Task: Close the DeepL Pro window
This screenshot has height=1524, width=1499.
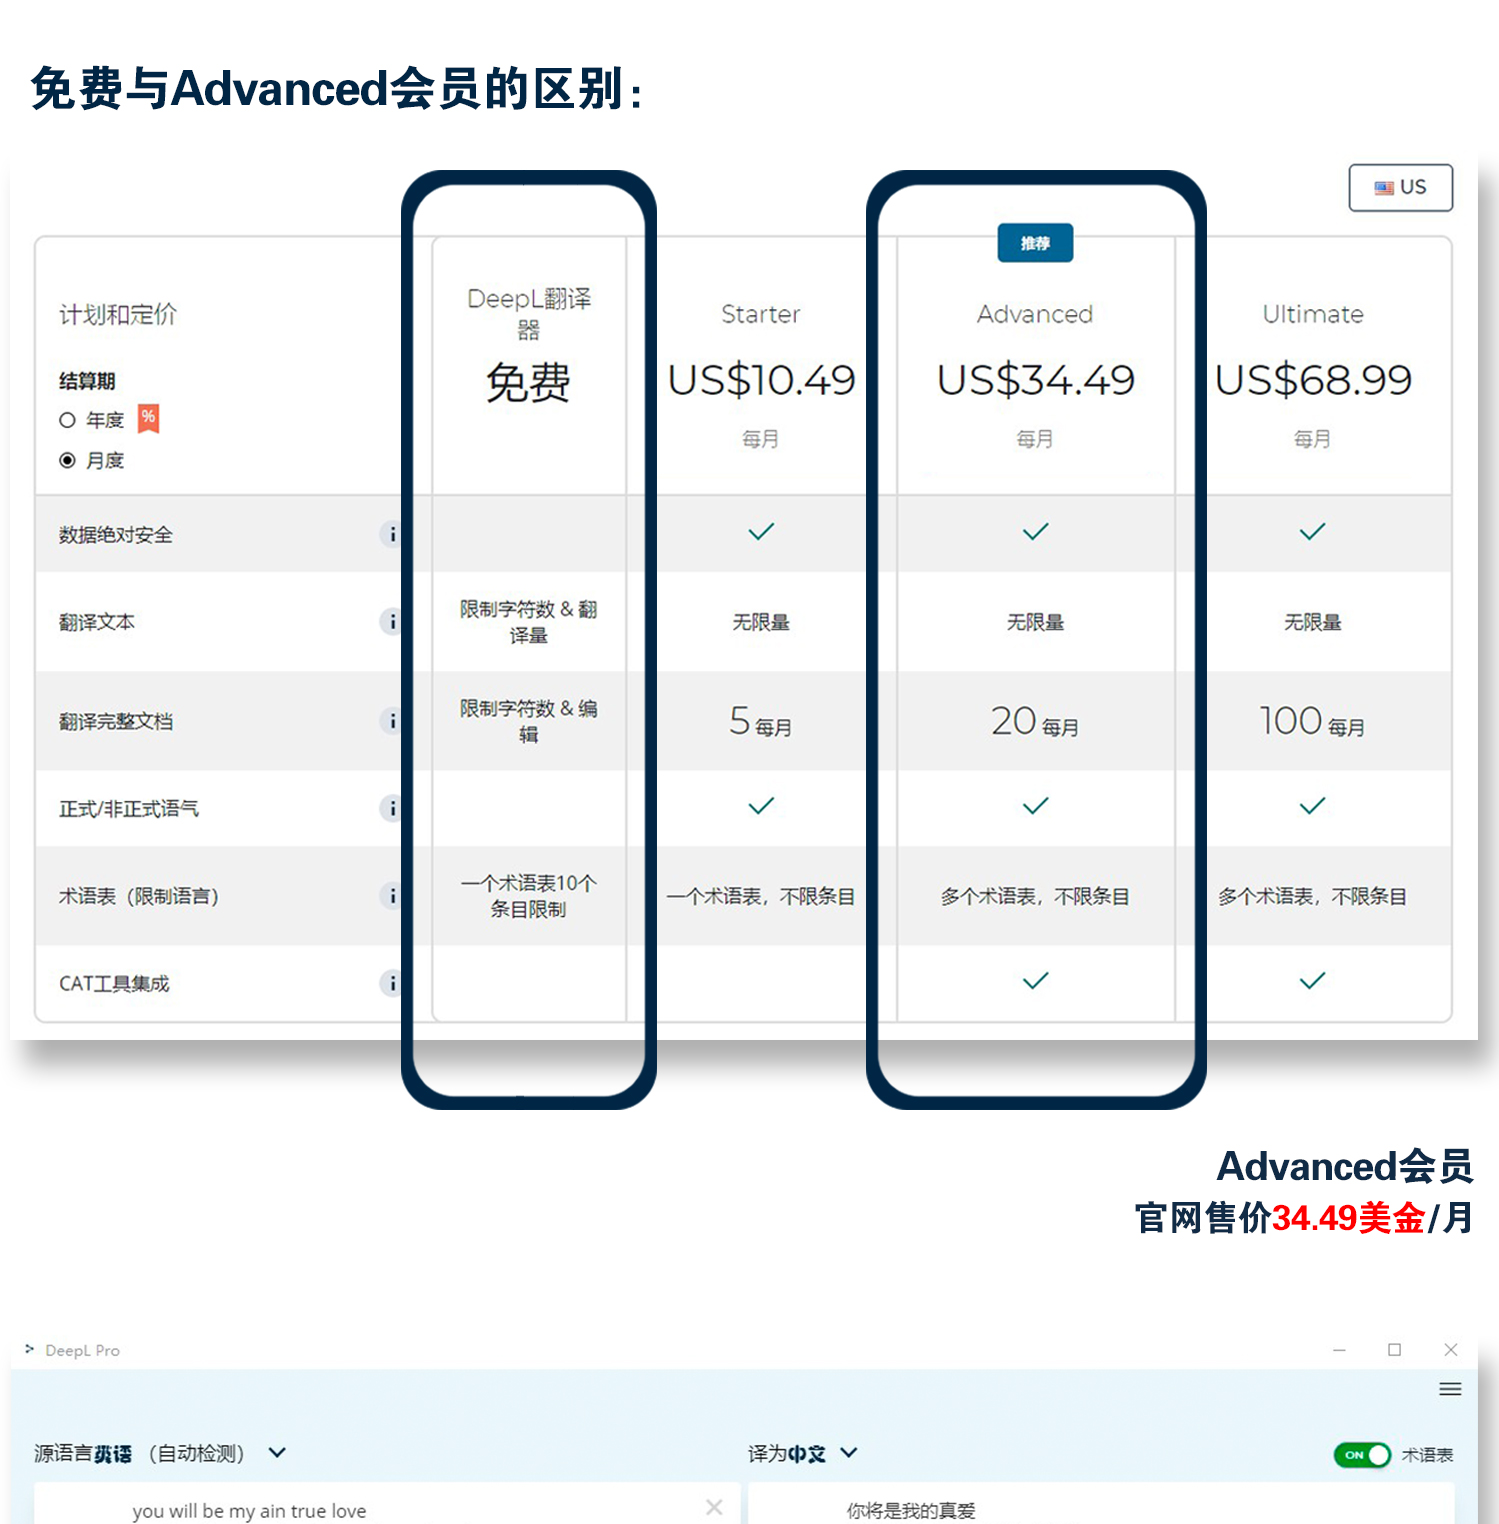Action: 1451,1350
